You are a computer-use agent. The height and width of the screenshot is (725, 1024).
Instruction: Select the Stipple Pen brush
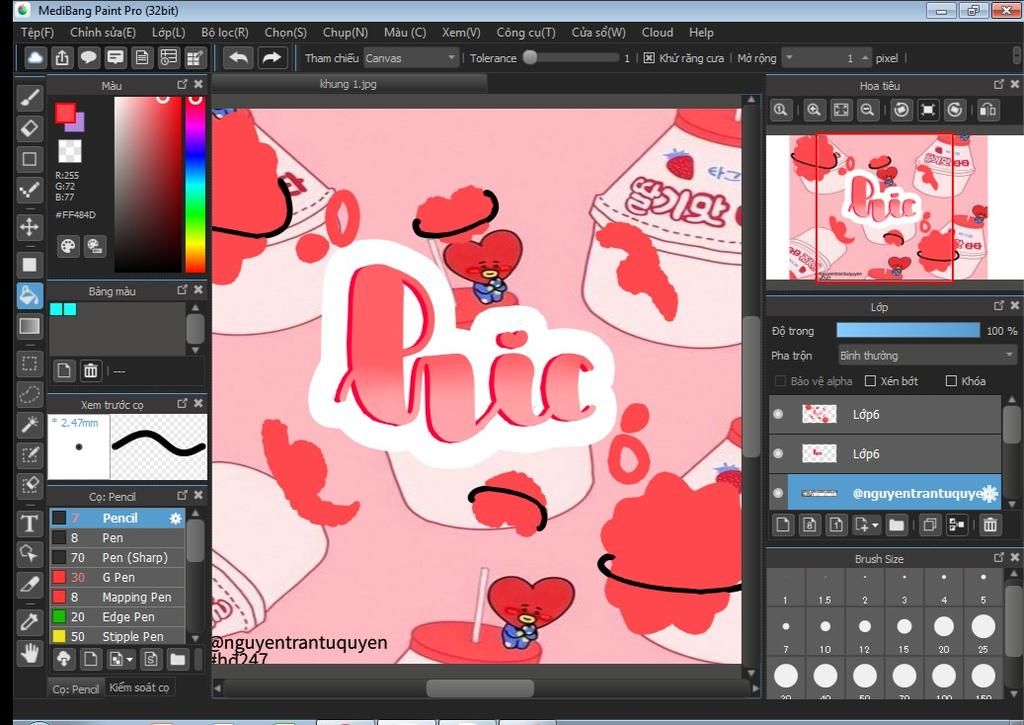click(118, 636)
